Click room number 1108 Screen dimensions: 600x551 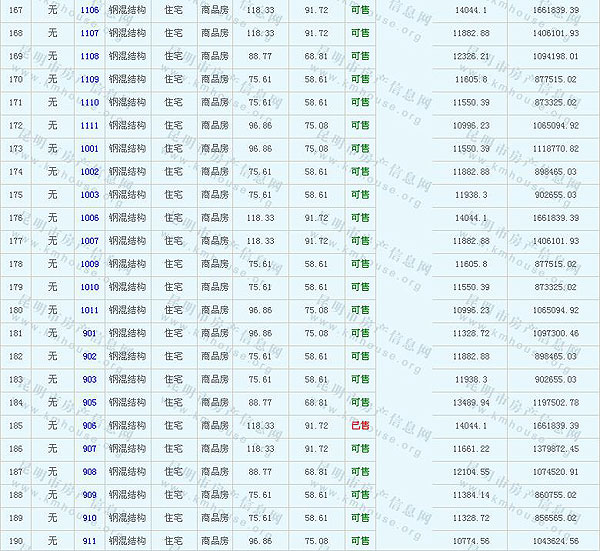click(90, 56)
